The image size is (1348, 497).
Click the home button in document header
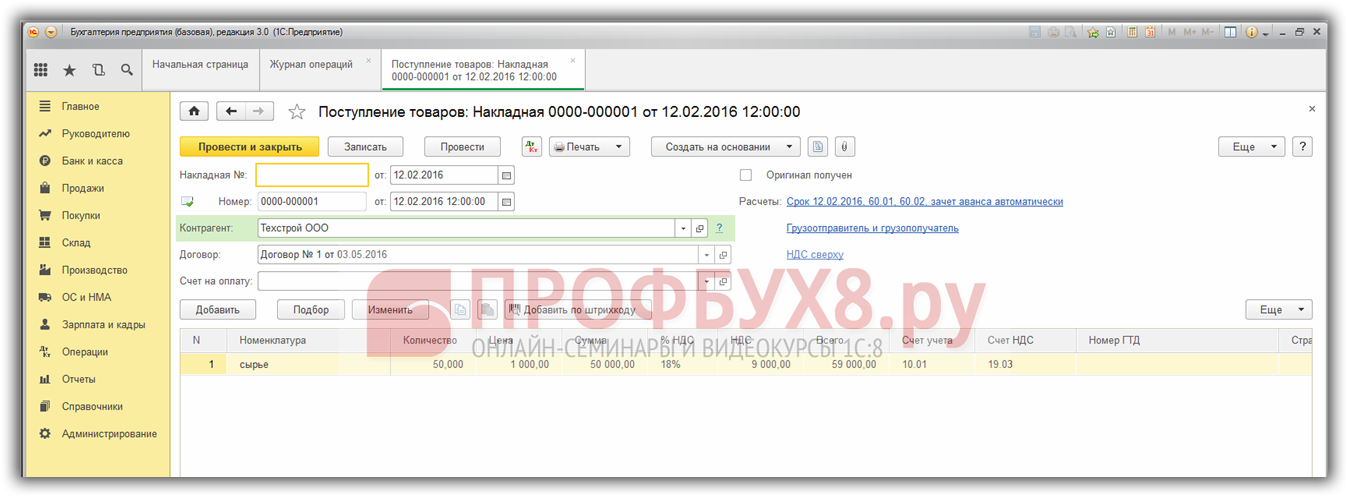[194, 112]
